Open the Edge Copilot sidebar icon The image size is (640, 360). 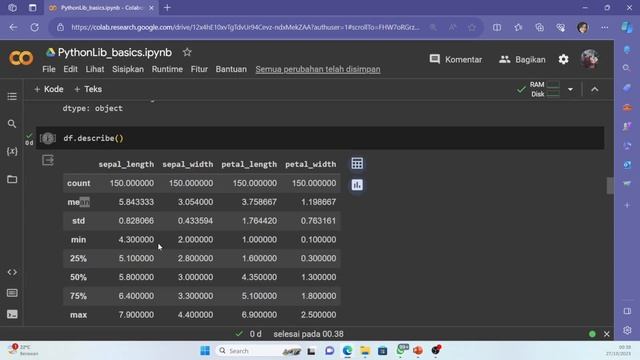627,27
